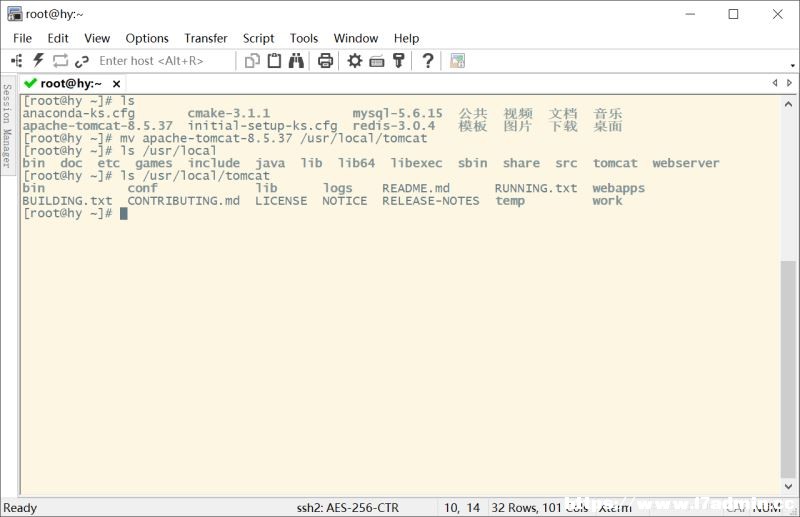
Task: Click the terminal prompt cursor block
Action: (x=123, y=214)
